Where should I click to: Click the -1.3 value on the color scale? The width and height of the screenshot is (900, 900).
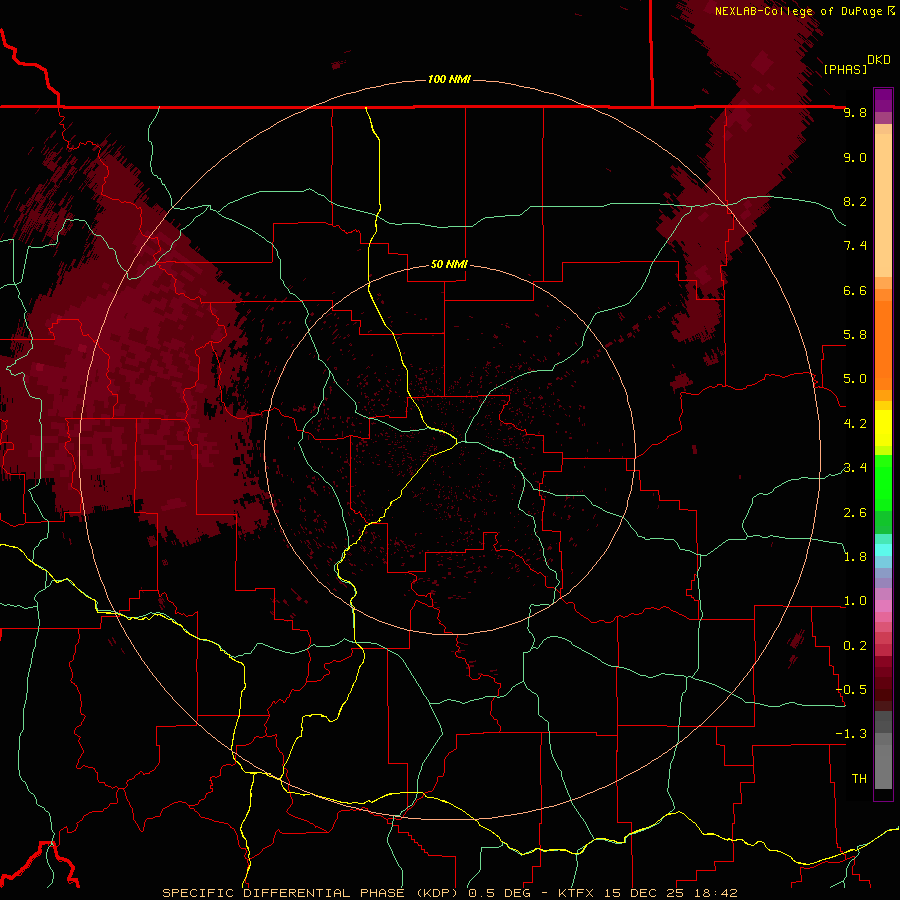pos(851,734)
